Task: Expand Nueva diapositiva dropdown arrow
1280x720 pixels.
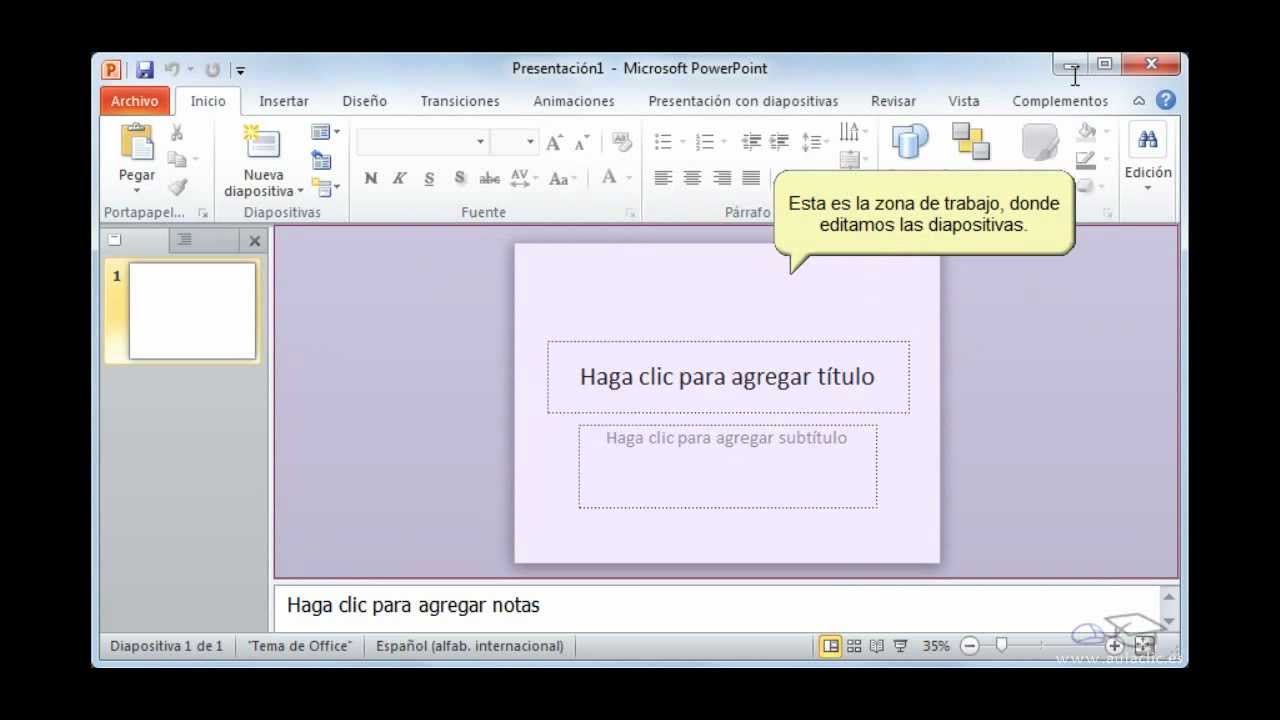Action: tap(300, 191)
